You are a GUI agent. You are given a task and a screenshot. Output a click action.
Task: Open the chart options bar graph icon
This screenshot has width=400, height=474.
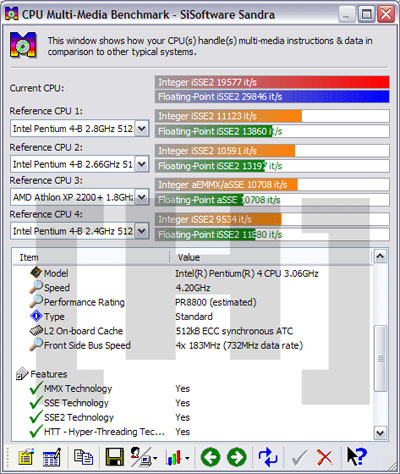177,457
